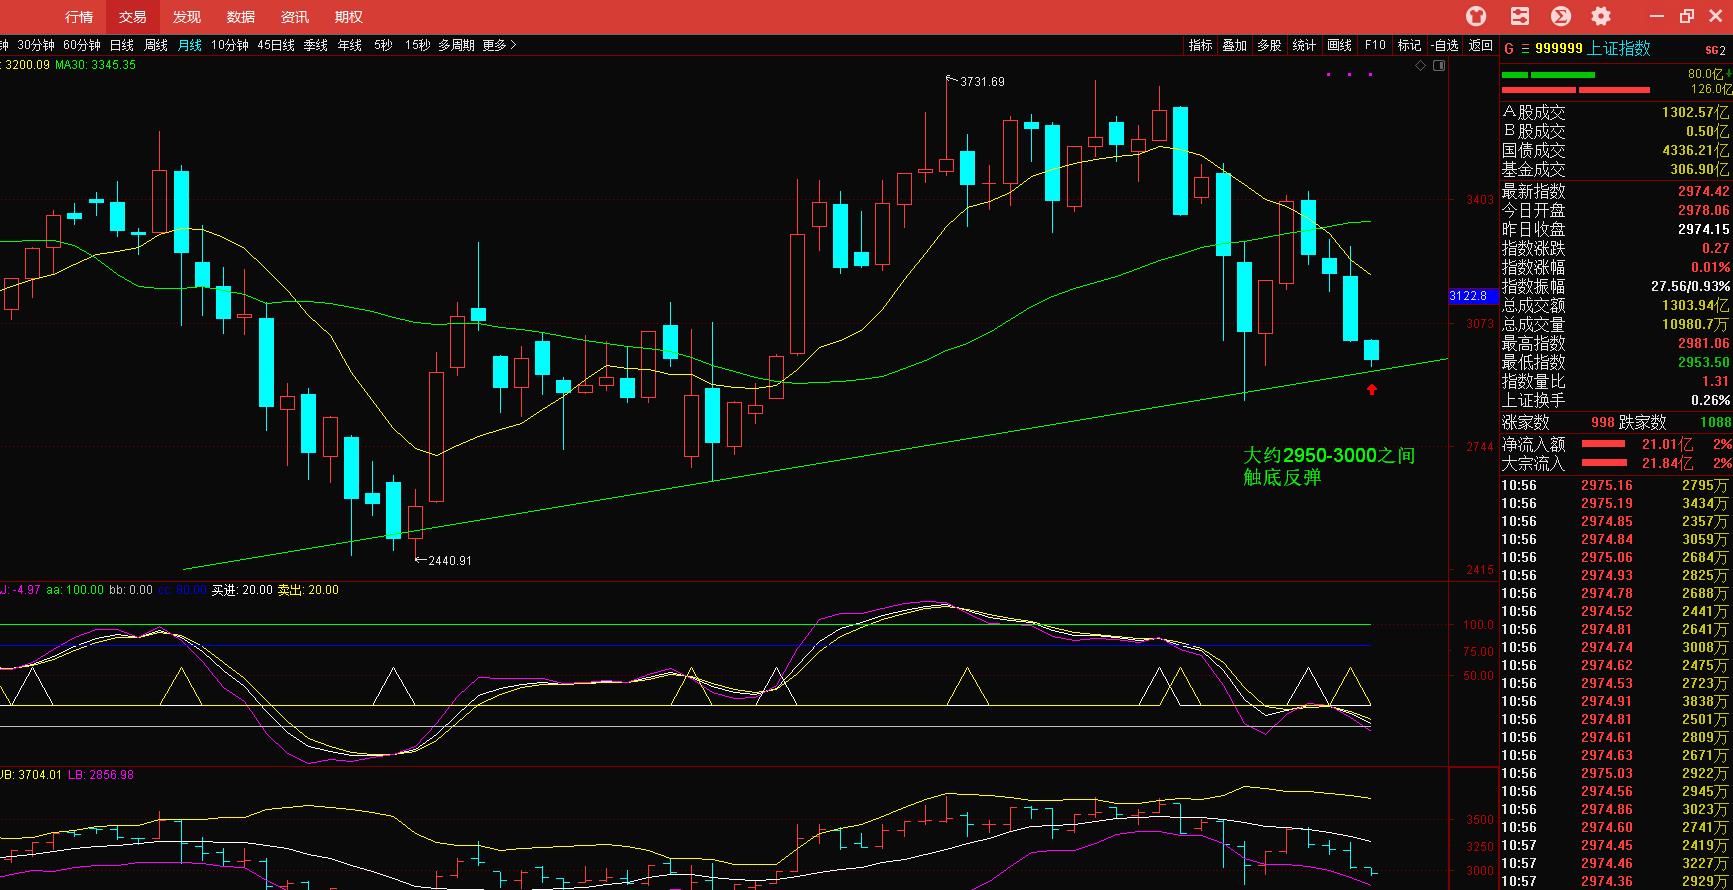Click the 999999 stock code
Image resolution: width=1733 pixels, height=890 pixels.
point(1558,48)
